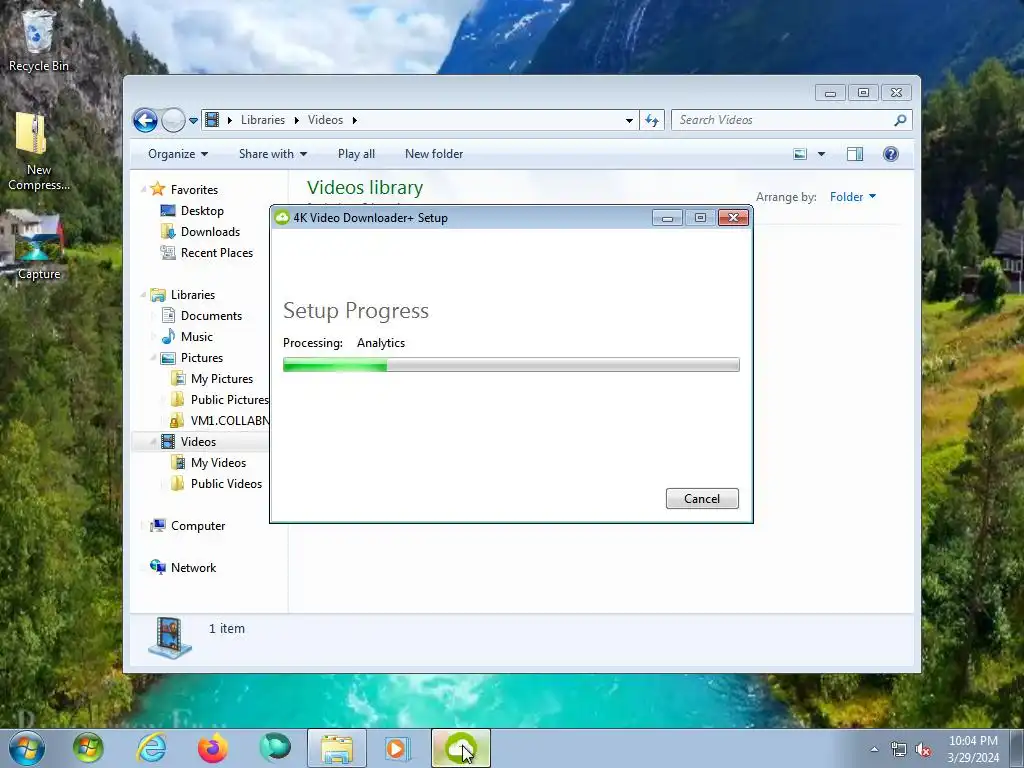Click Play all in Explorer toolbar
1024x768 pixels.
click(x=356, y=154)
